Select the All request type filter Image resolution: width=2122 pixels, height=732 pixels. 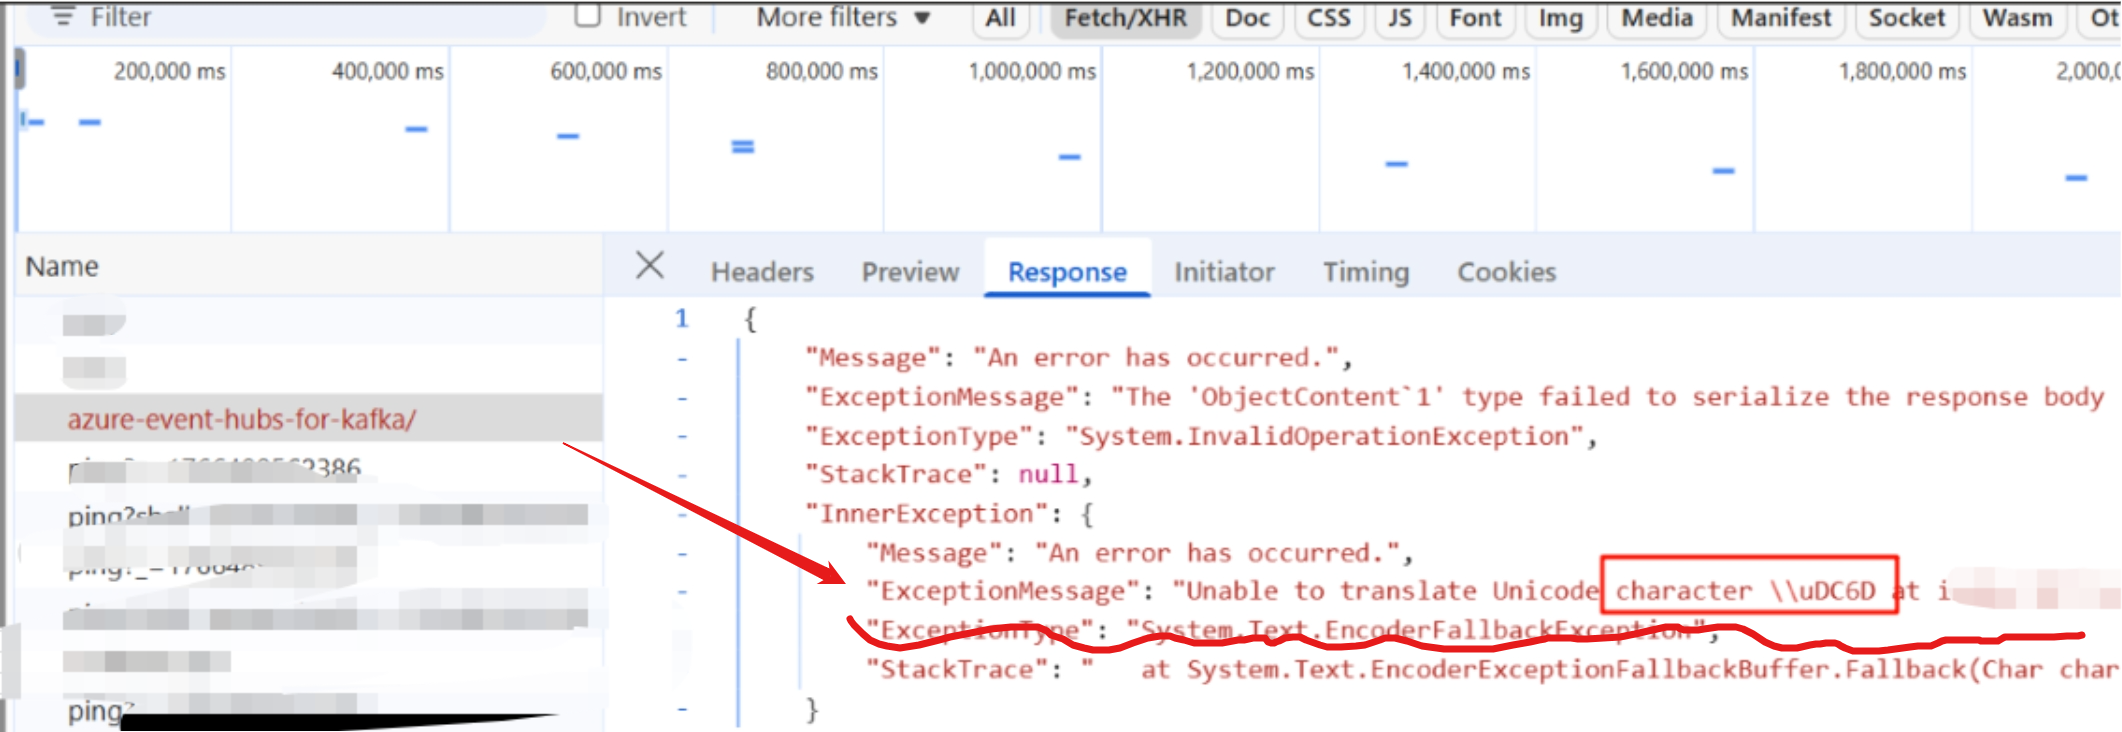(x=1000, y=18)
